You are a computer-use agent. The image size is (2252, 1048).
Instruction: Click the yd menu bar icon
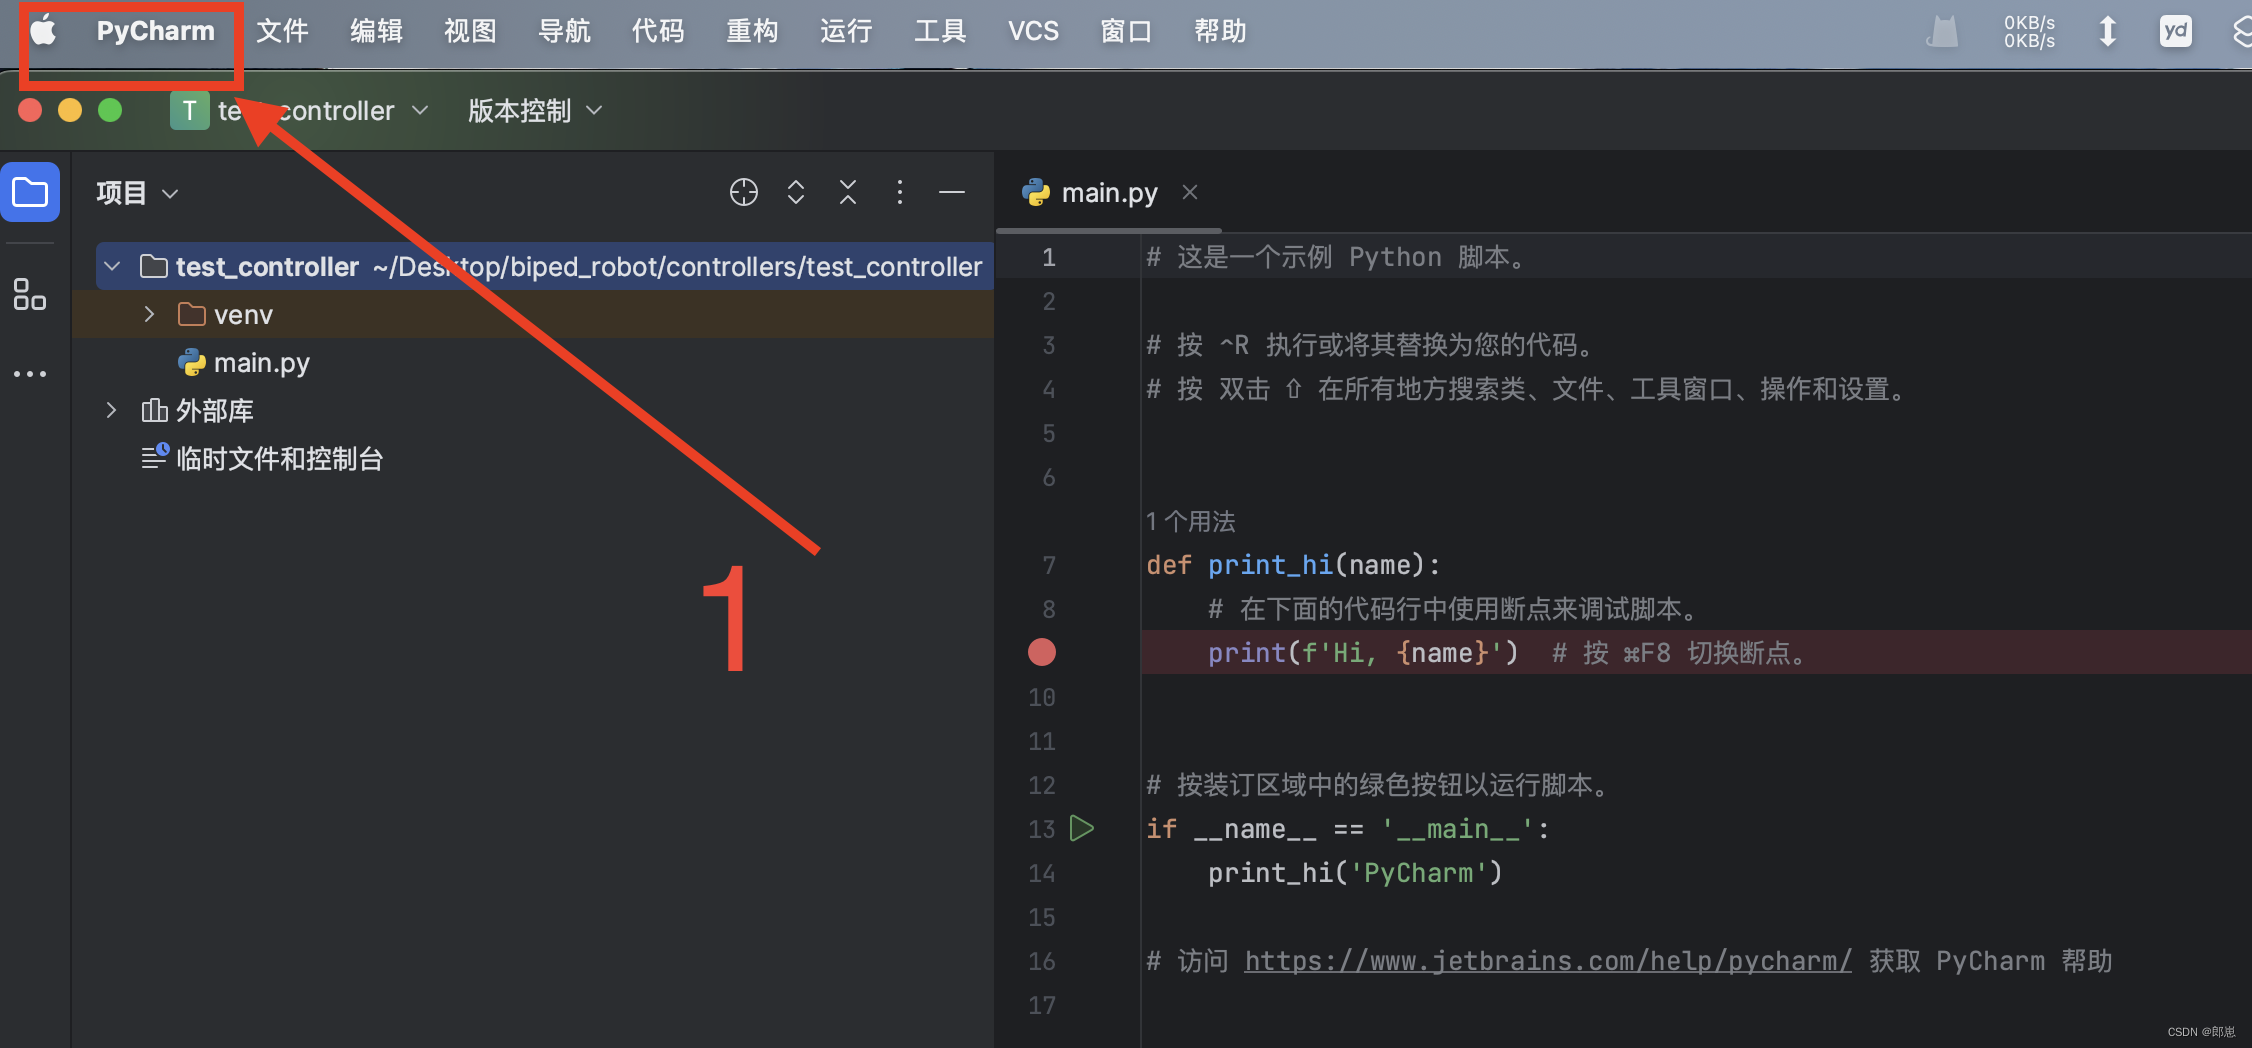click(2176, 31)
